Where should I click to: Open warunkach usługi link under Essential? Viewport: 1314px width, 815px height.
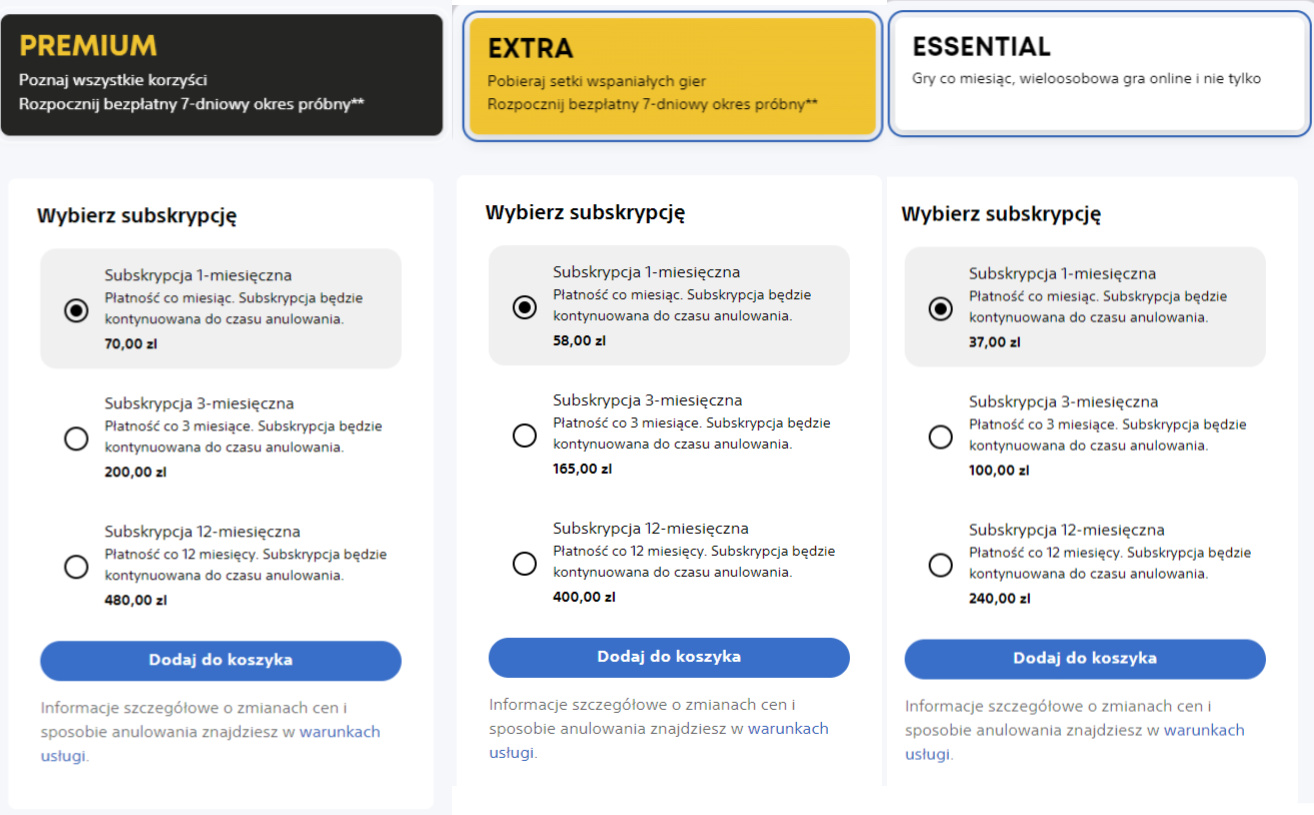(x=1204, y=730)
